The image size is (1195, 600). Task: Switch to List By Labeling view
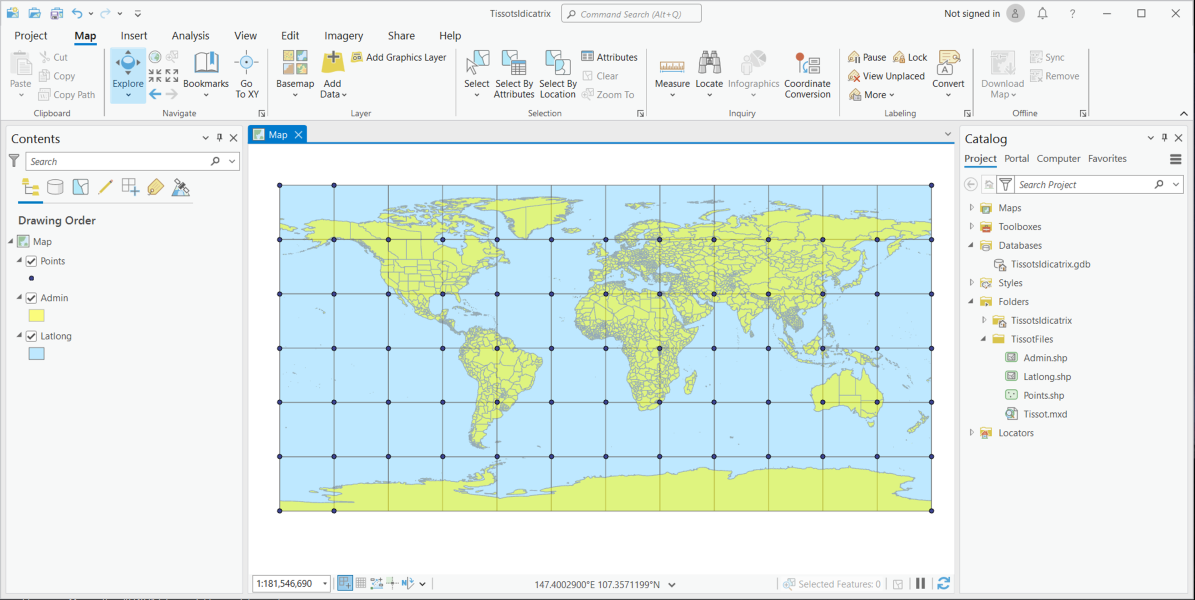155,187
